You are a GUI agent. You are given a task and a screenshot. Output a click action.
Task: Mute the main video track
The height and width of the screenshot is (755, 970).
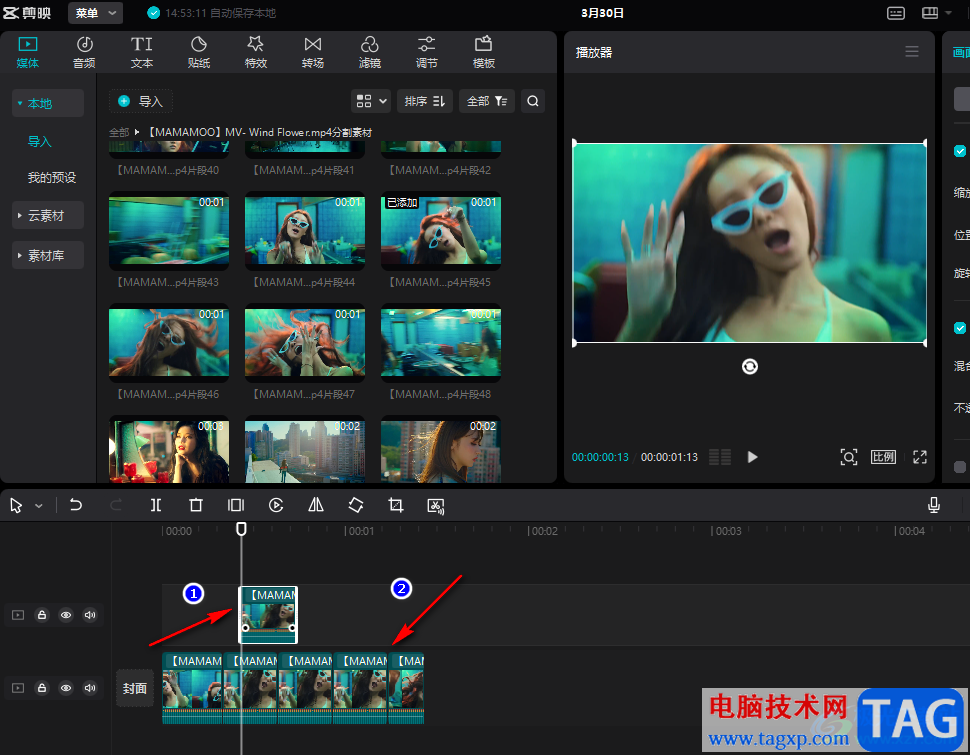pyautogui.click(x=90, y=688)
